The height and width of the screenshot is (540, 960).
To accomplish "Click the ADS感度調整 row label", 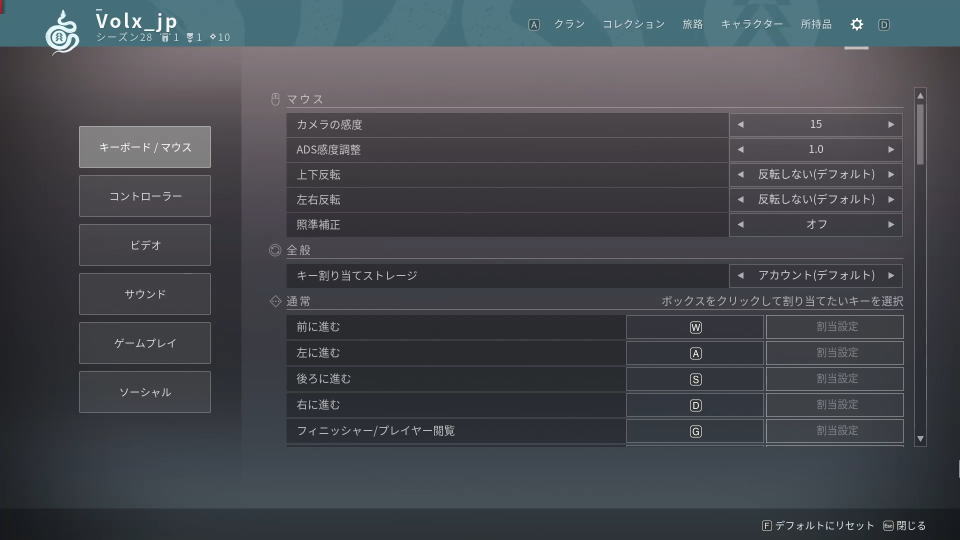I will tap(329, 149).
